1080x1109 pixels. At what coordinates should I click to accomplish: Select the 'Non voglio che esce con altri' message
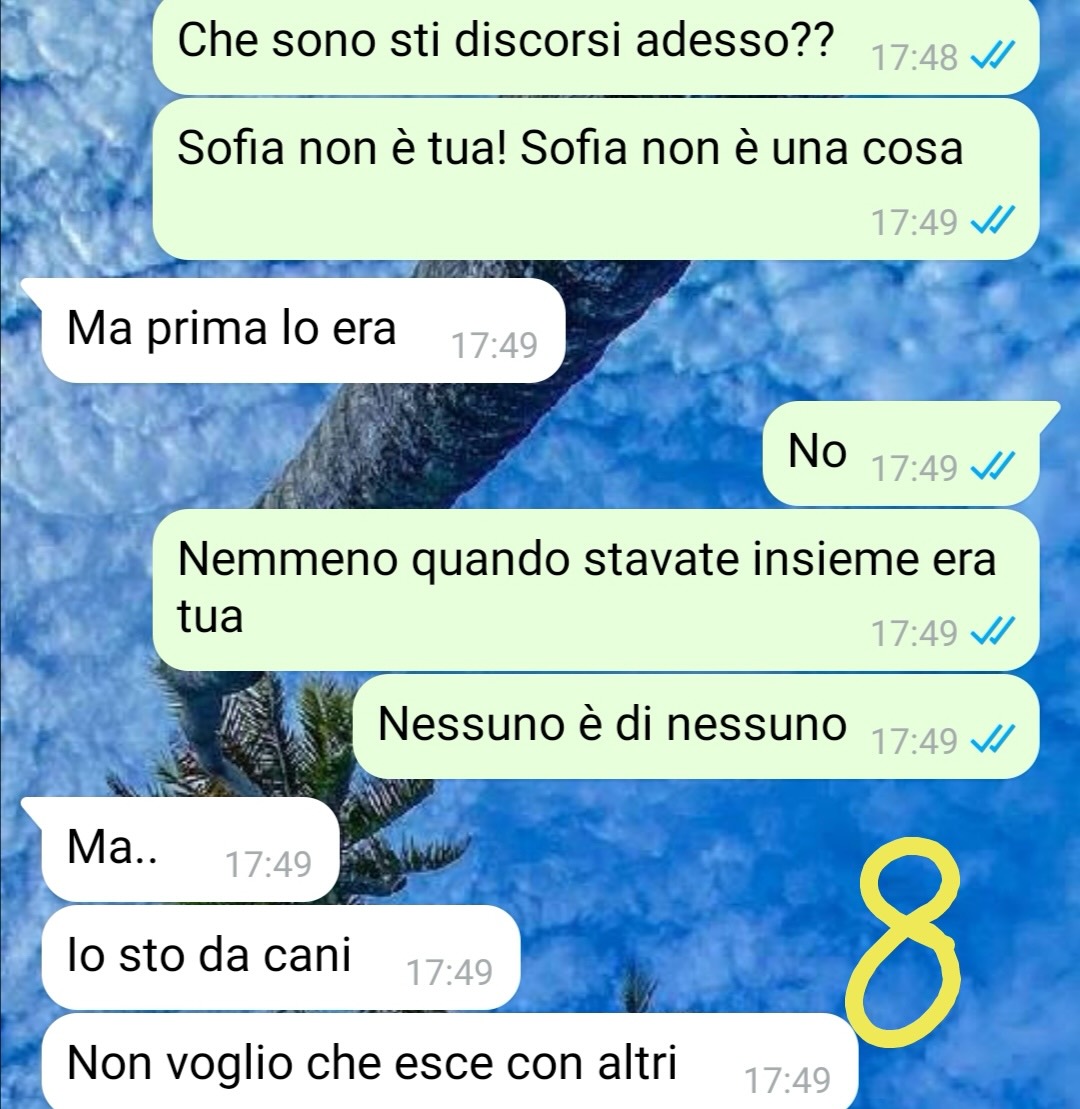450,1061
